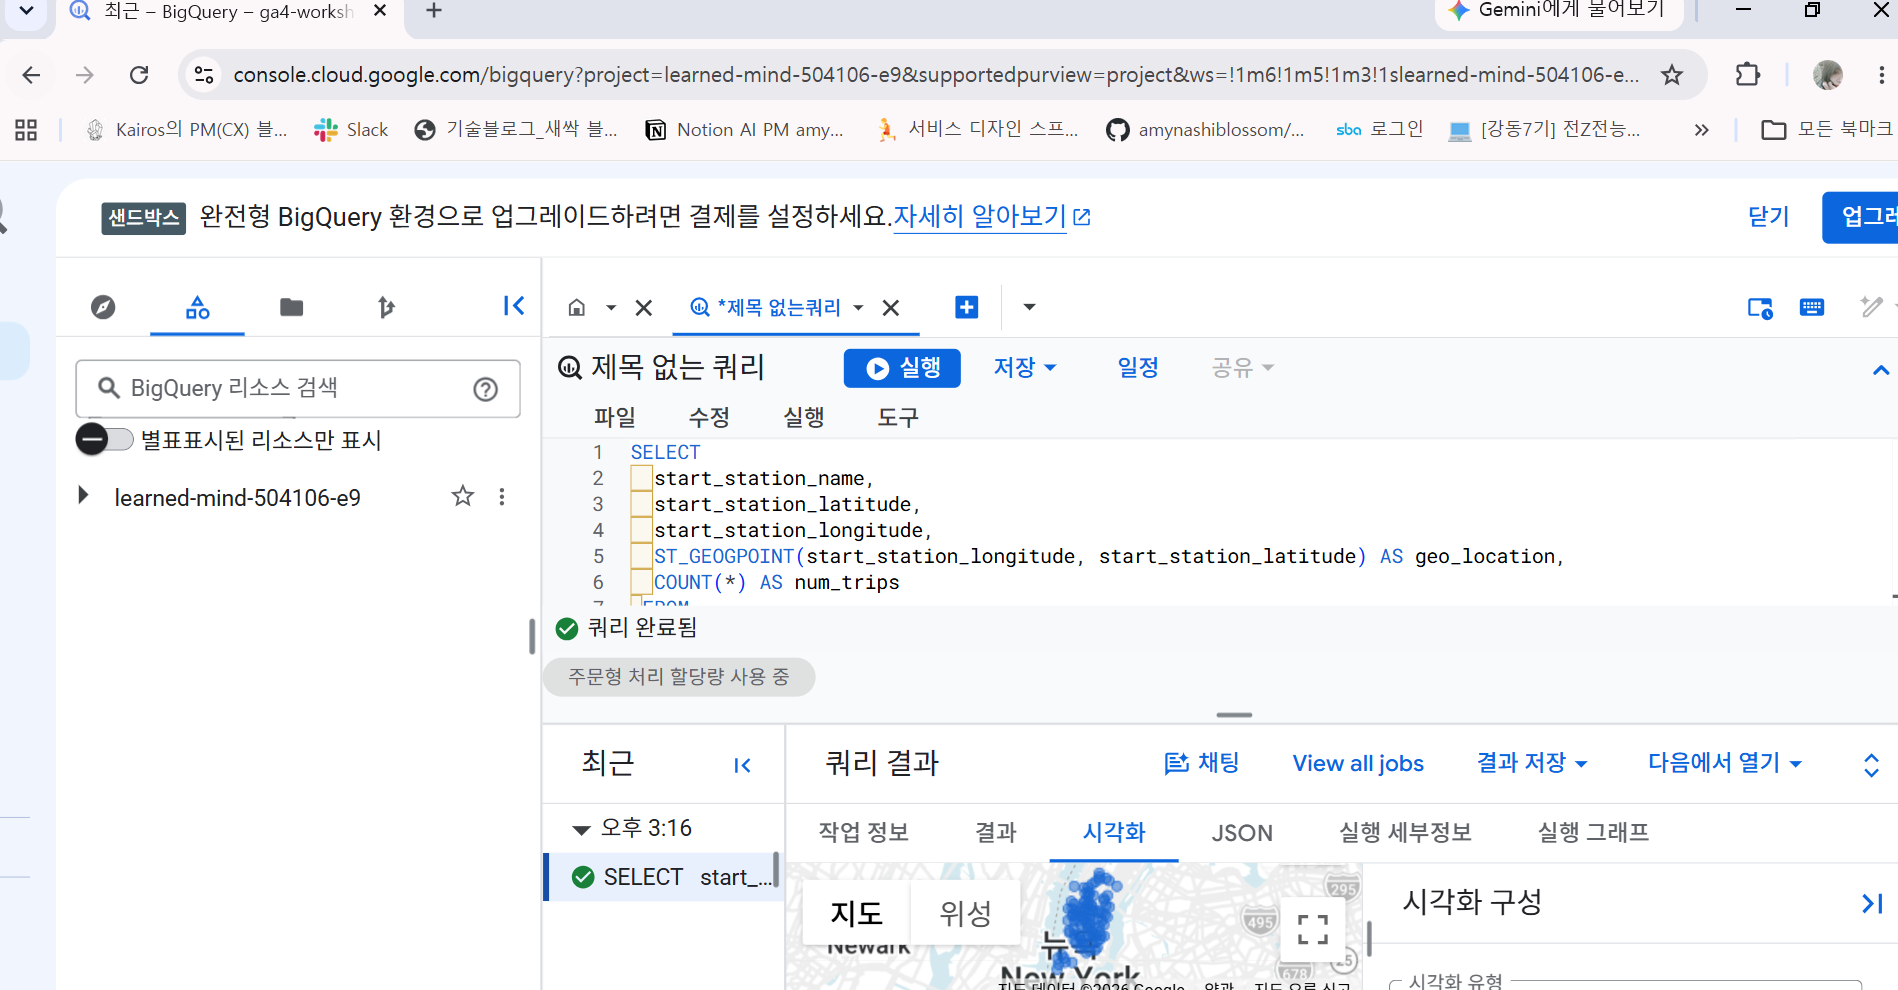Collapse the 오후 3:16 job group
1898x990 pixels.
tap(581, 829)
